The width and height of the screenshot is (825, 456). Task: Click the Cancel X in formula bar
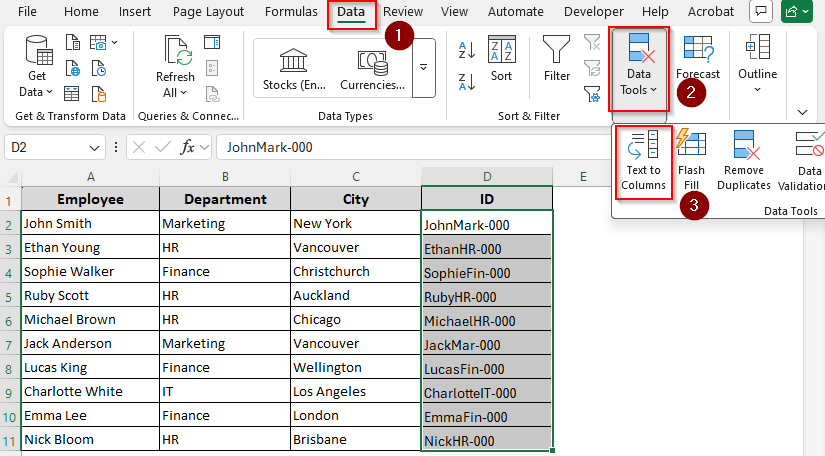139,147
